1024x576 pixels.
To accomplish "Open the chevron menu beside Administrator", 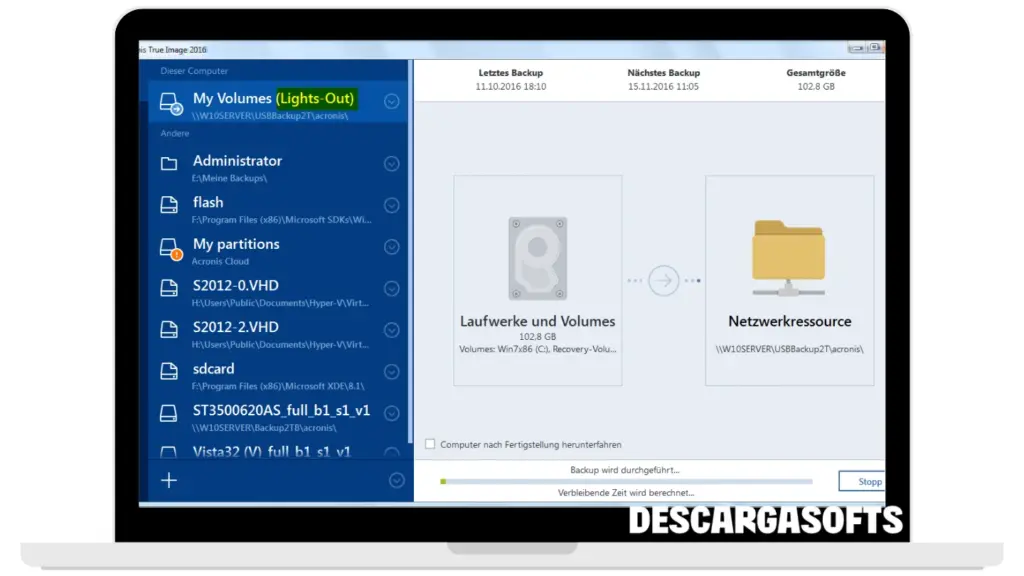I will click(x=392, y=164).
